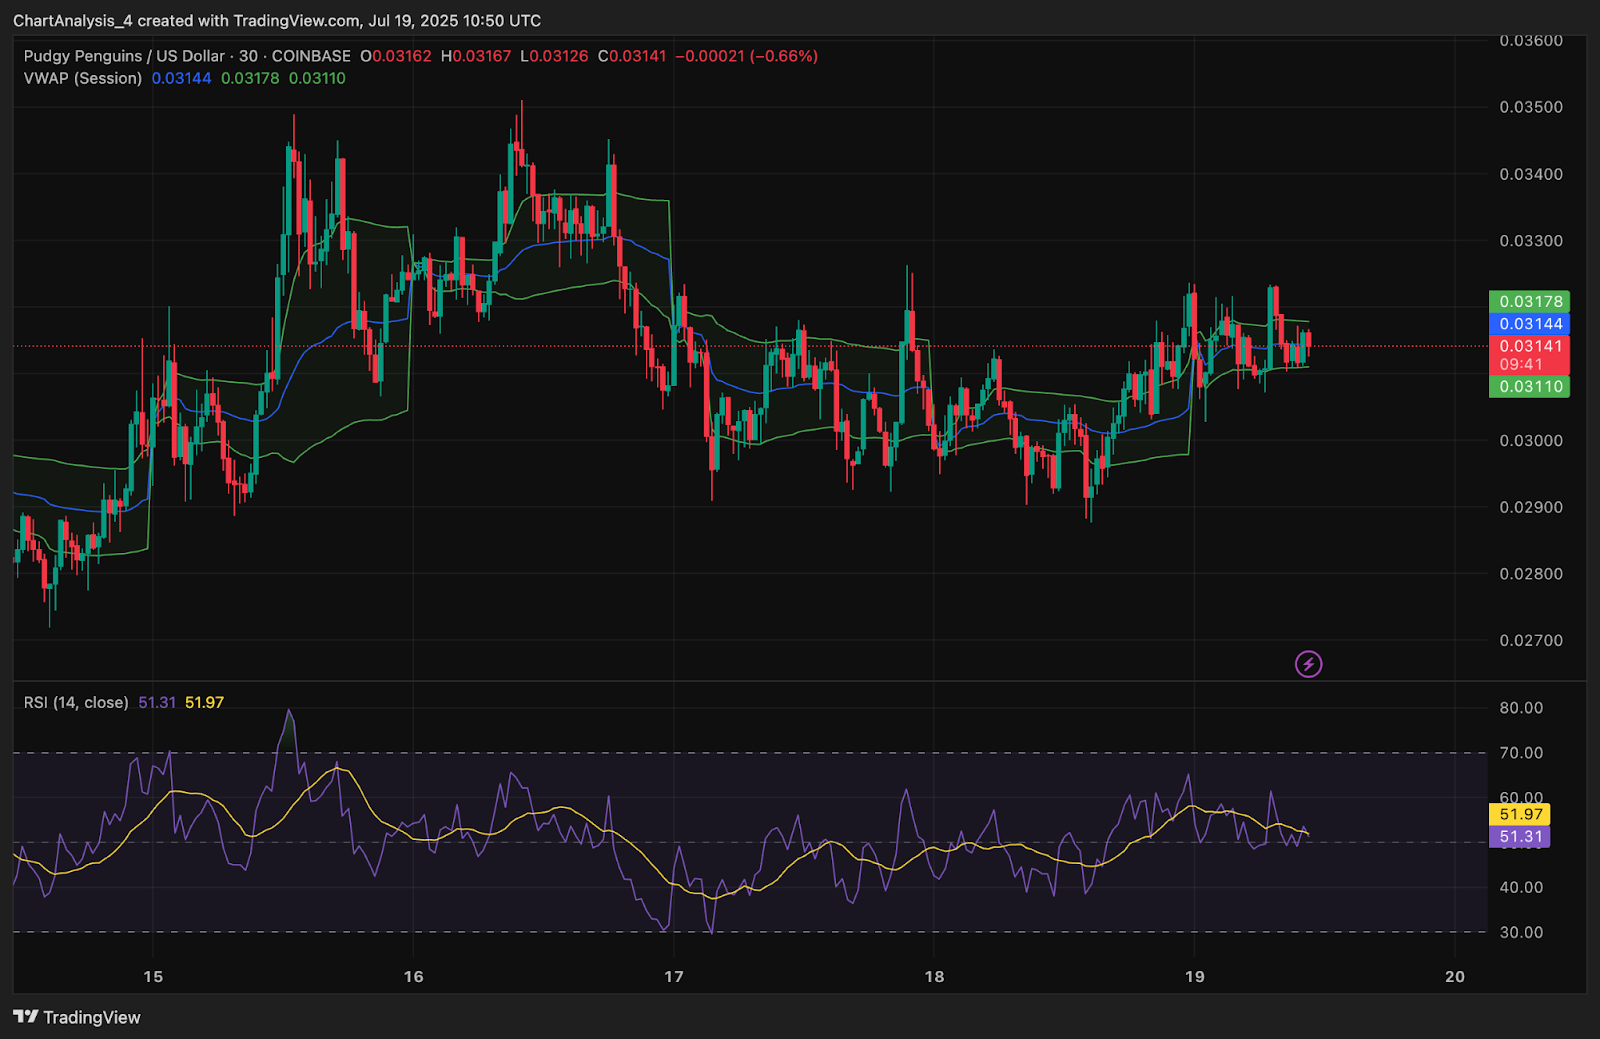Open the TradingView brand link
This screenshot has width=1600, height=1039.
click(77, 1017)
